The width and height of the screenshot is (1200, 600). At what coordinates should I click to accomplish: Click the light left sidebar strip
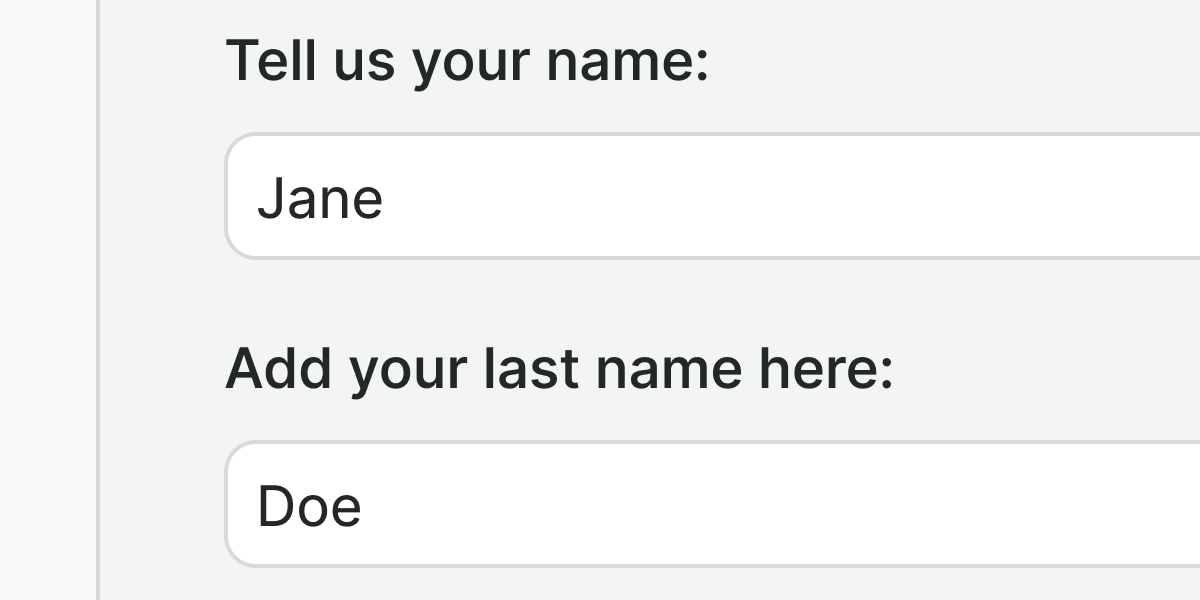tap(45, 300)
